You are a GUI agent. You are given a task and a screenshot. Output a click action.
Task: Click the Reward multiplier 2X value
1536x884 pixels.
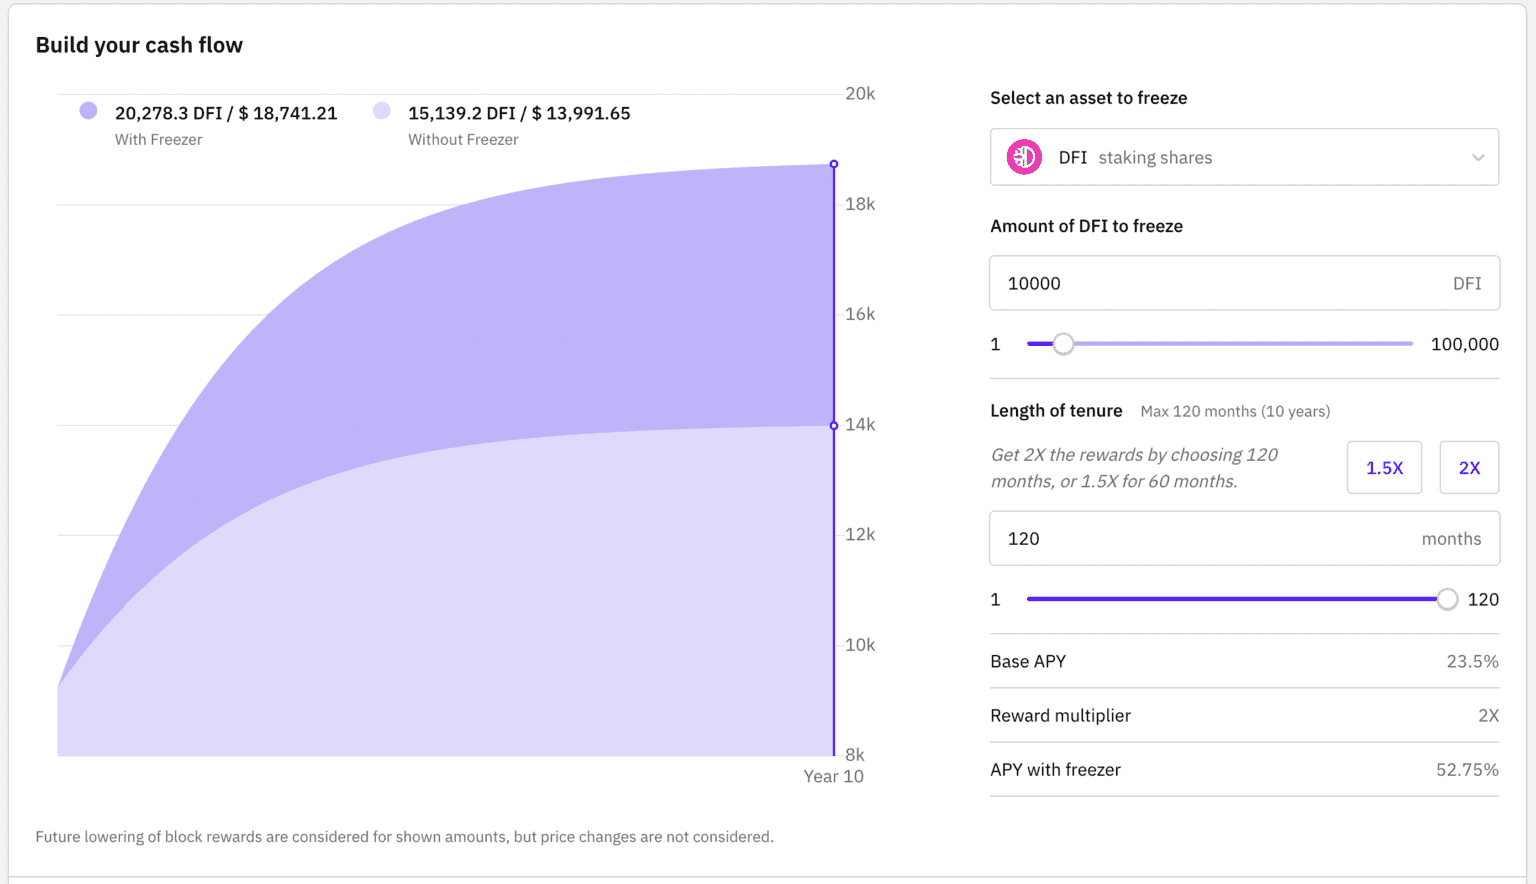click(1488, 716)
